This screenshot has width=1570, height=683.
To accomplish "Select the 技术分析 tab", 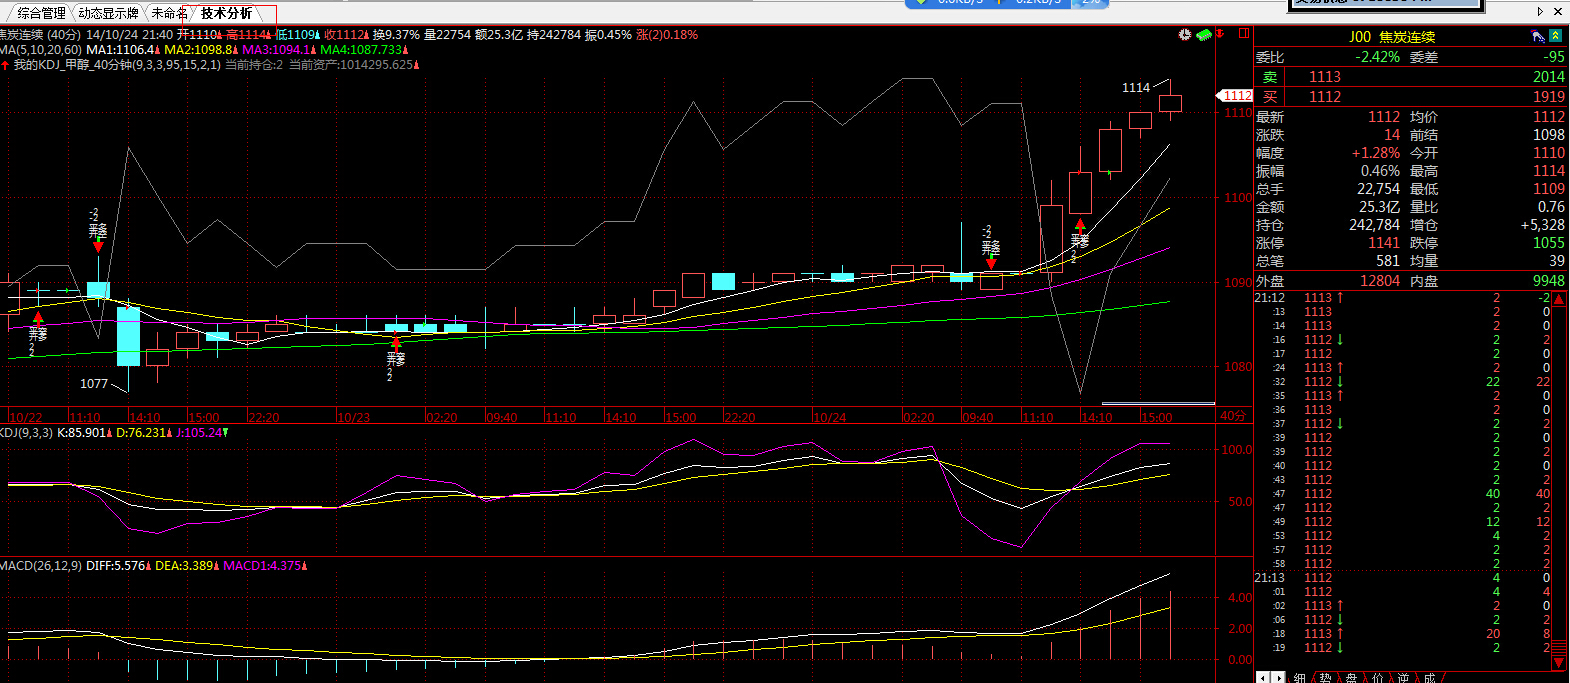I will (226, 13).
